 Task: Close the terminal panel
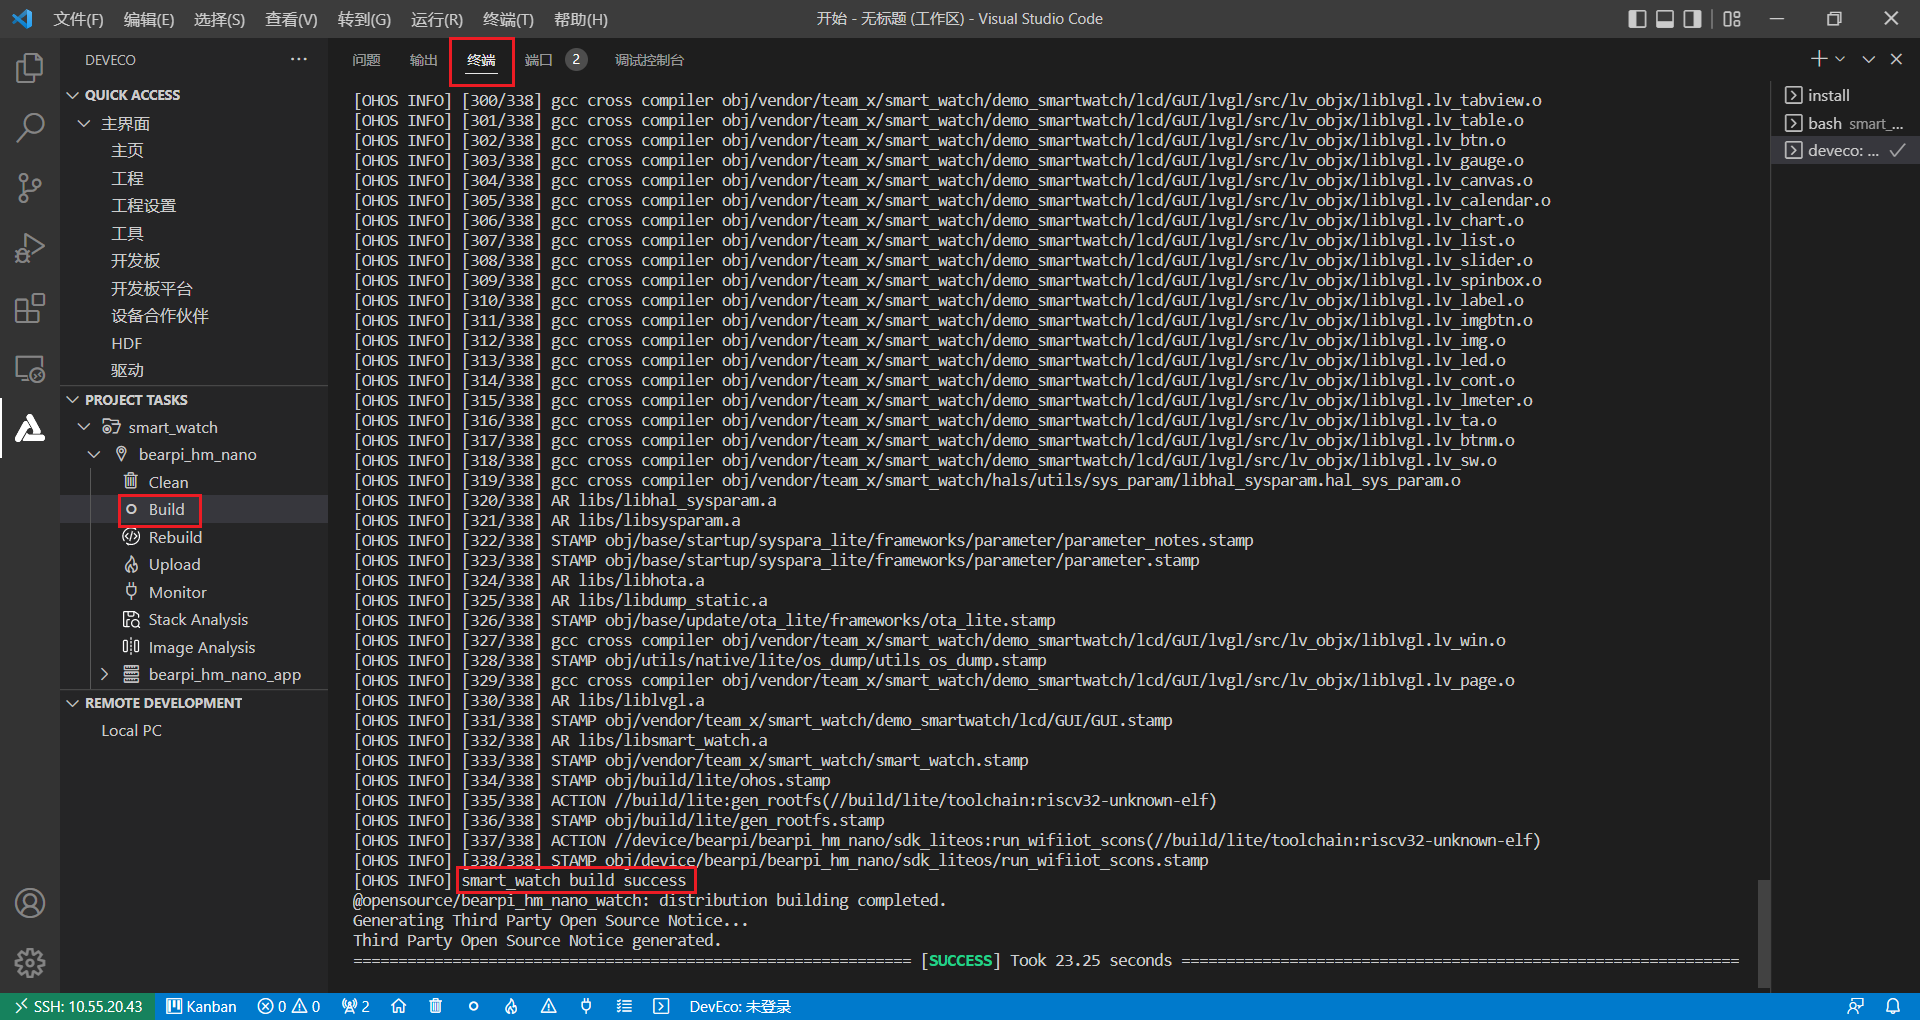(1896, 59)
